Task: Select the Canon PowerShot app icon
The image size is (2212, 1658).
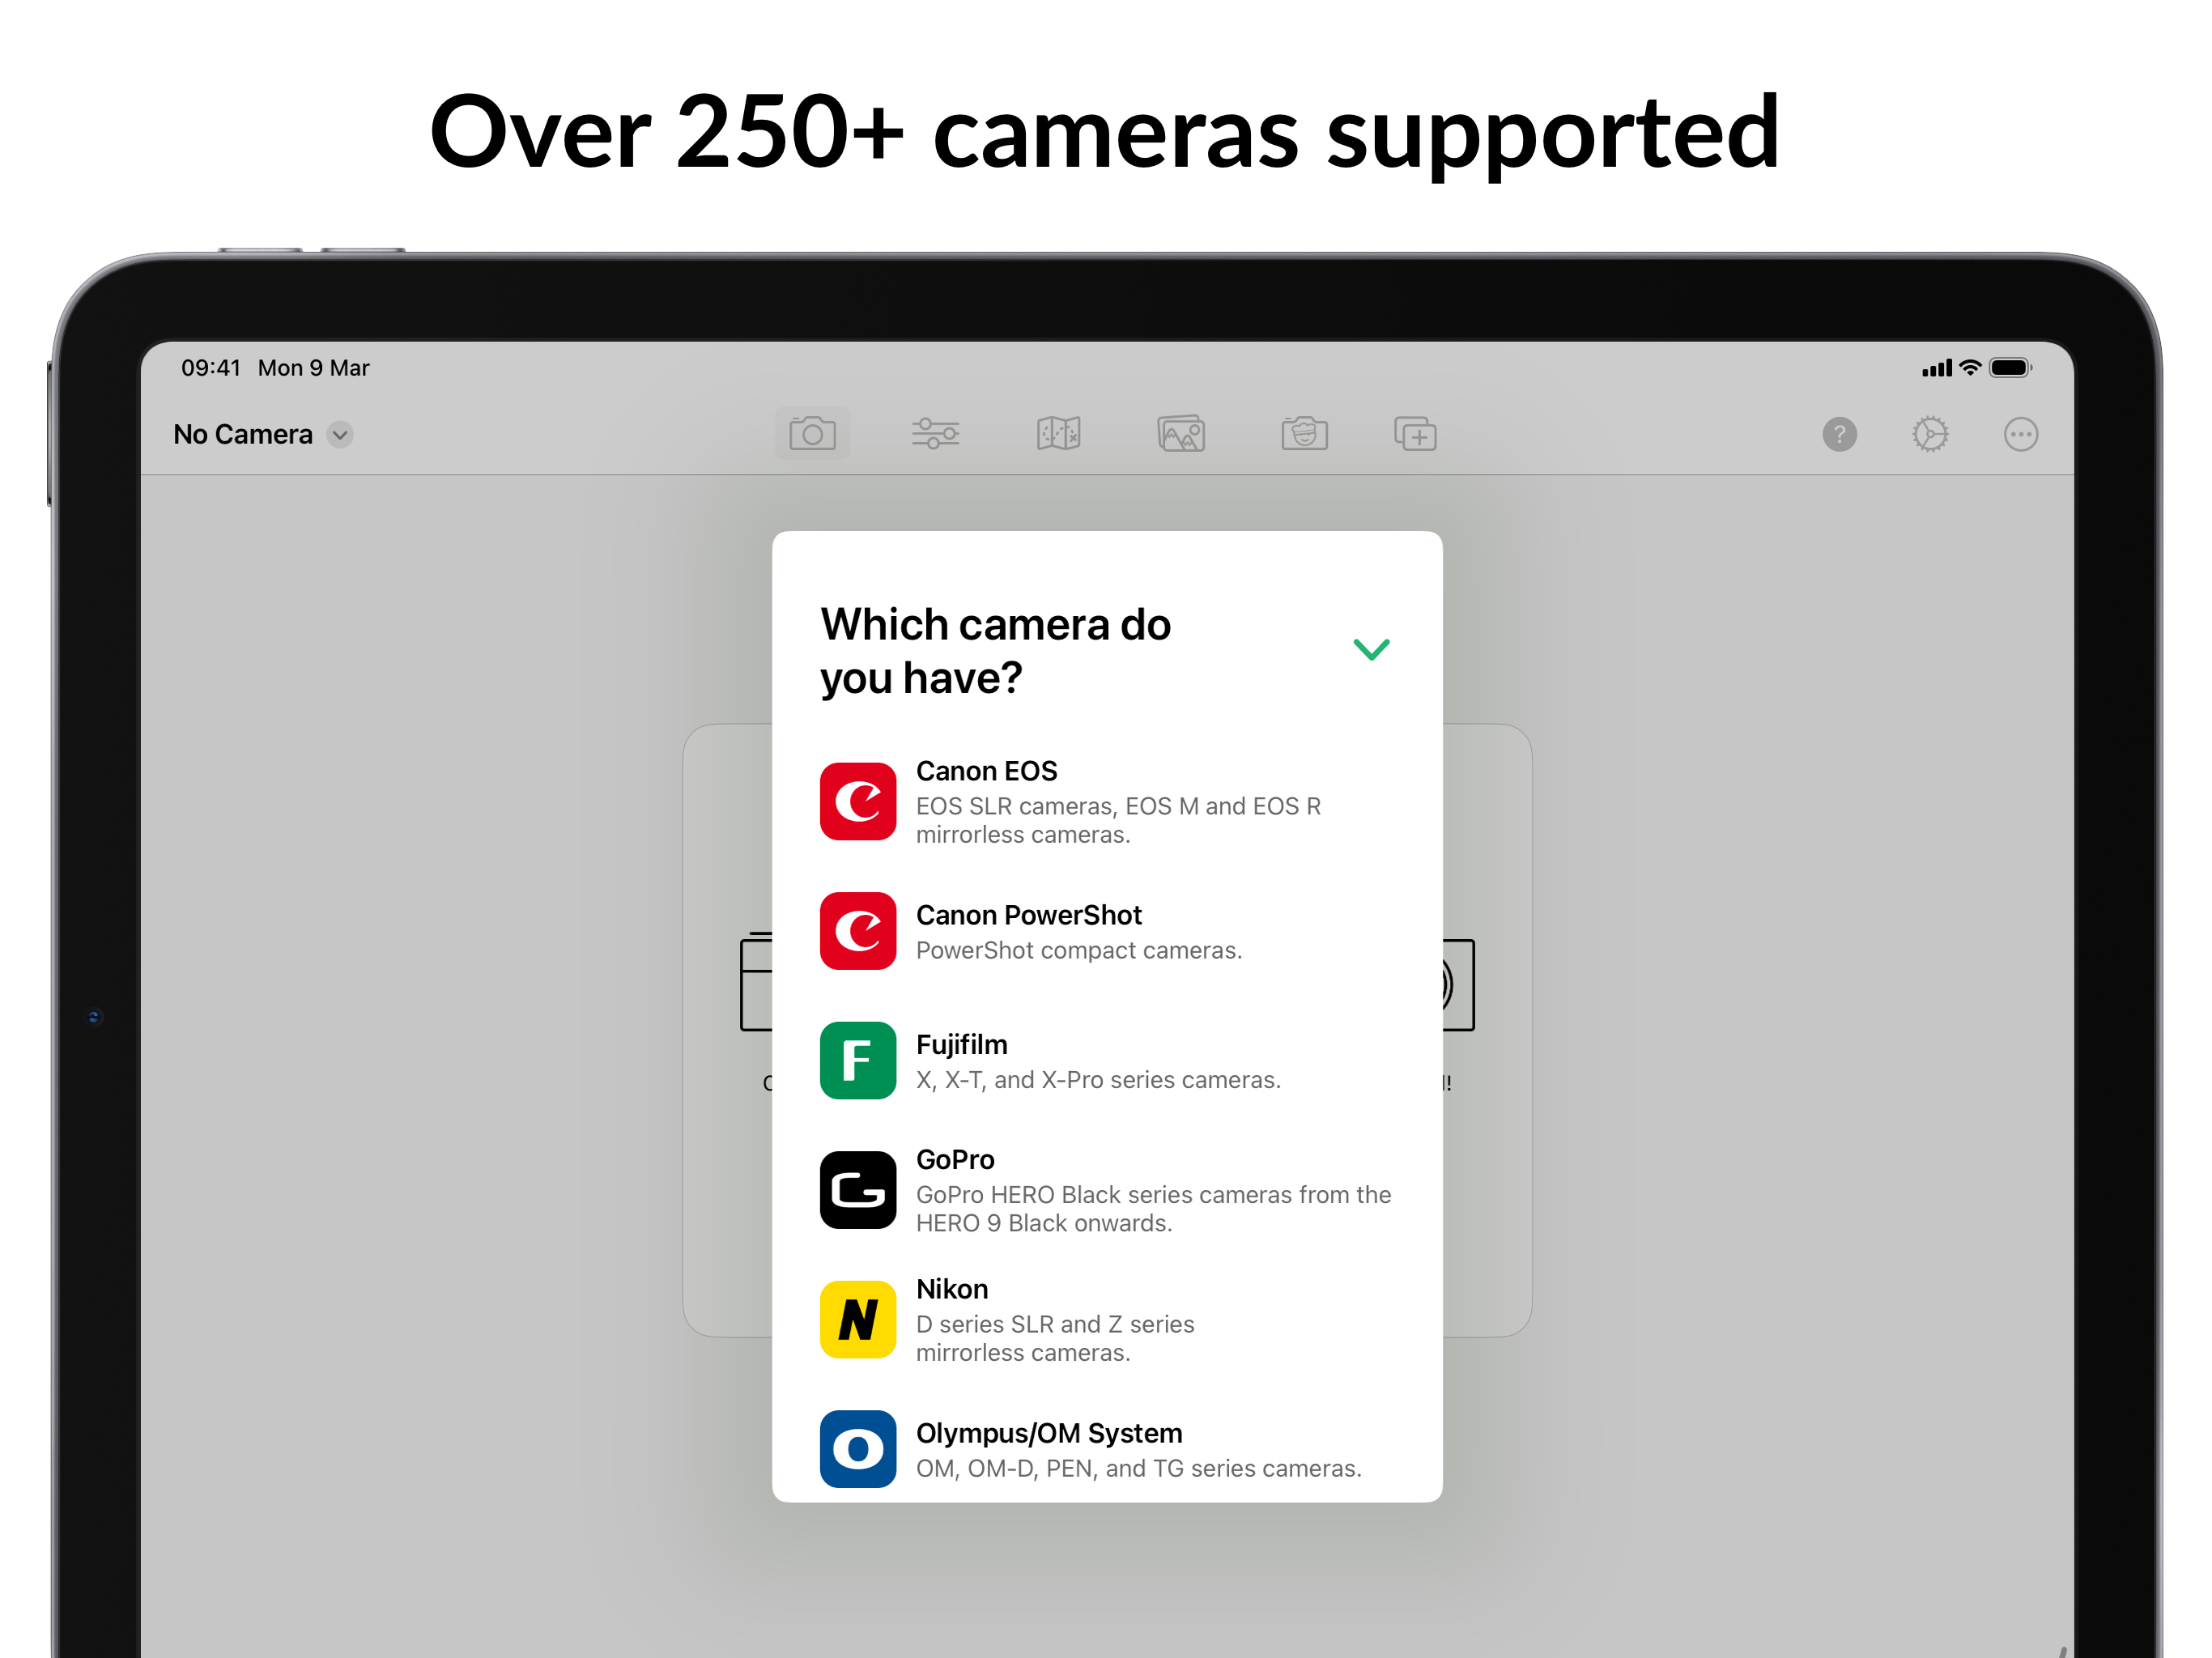Action: pyautogui.click(x=858, y=931)
